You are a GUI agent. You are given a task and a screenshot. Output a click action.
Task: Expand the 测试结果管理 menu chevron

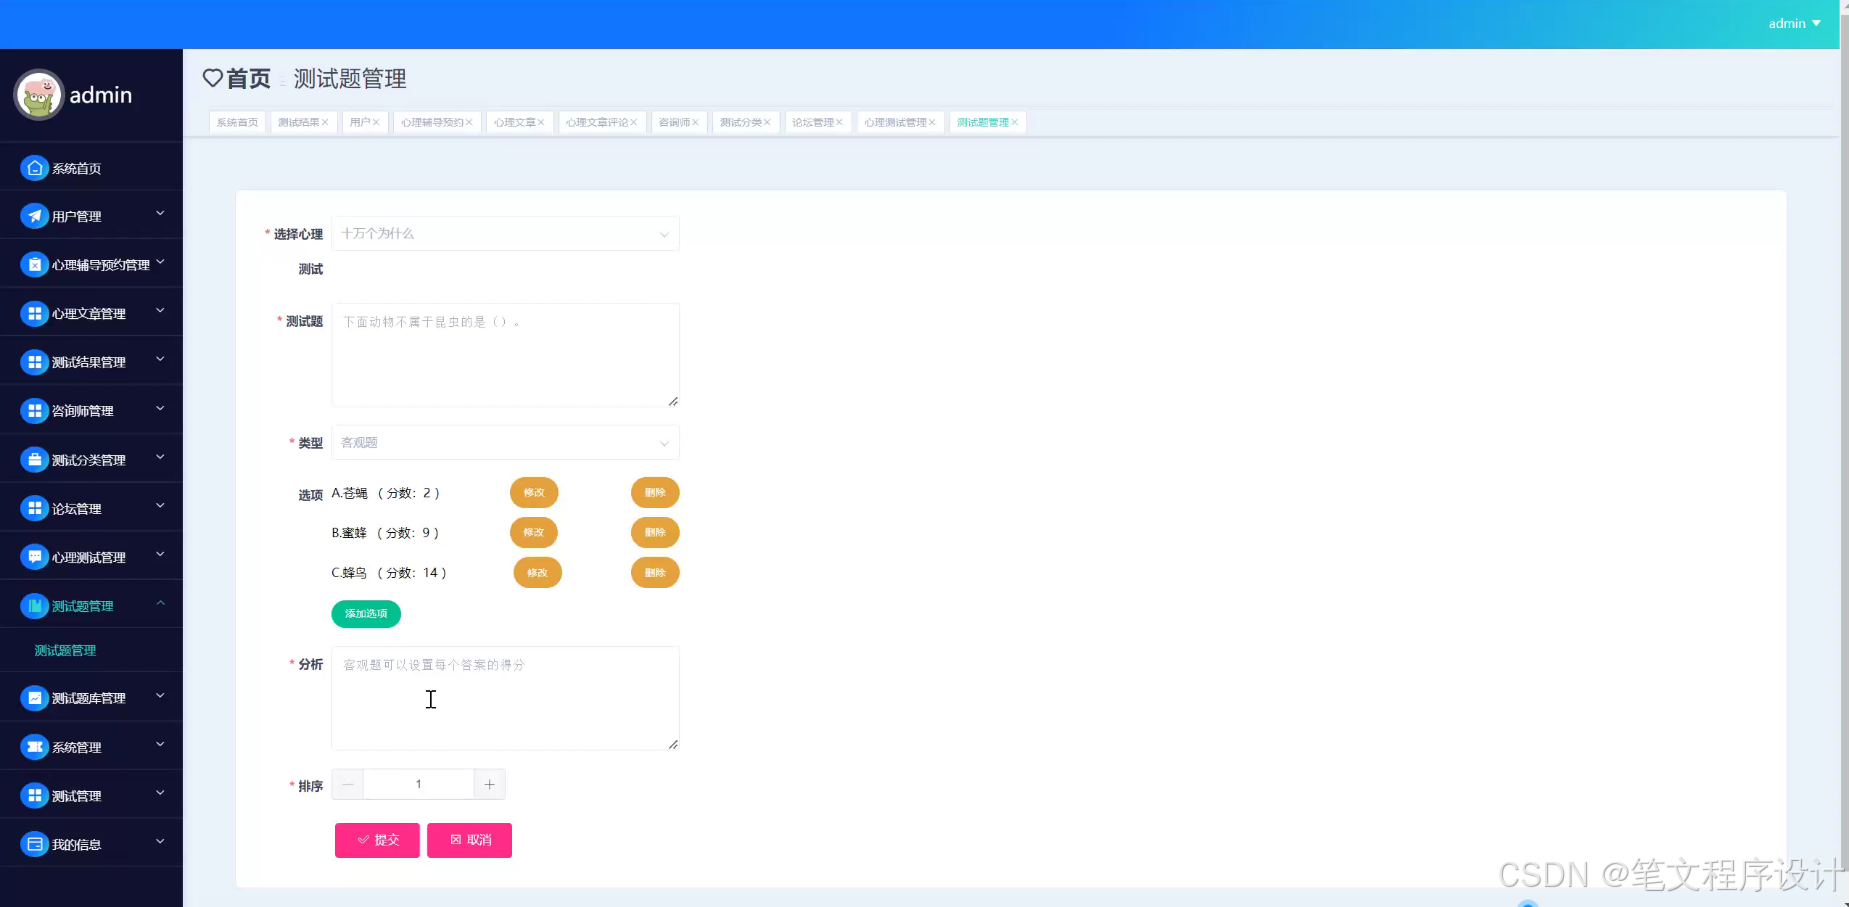[160, 360]
